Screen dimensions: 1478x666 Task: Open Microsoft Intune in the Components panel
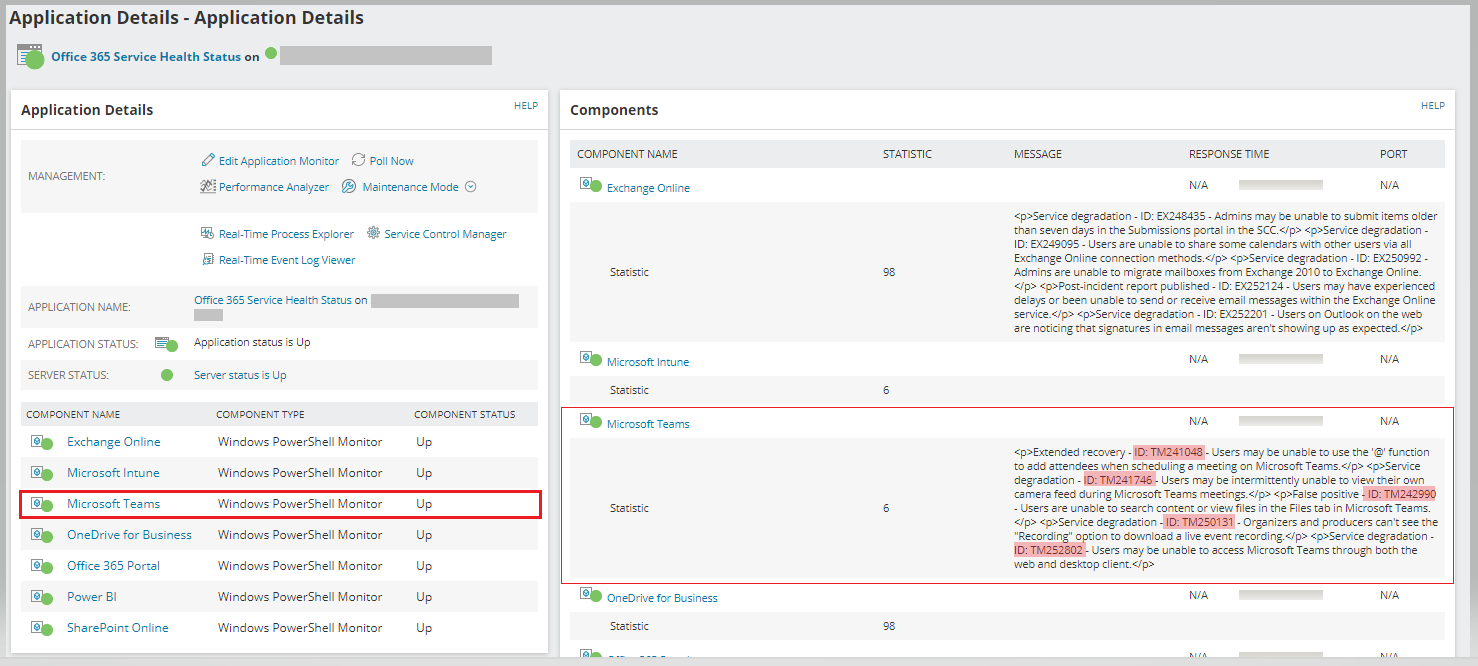[648, 362]
